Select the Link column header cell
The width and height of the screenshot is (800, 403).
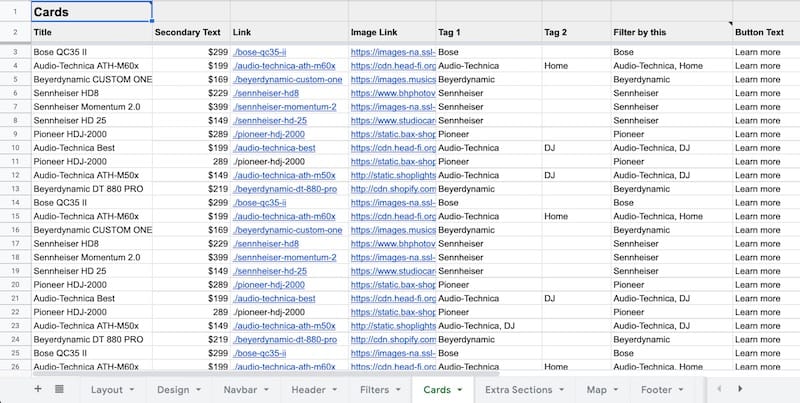[289, 32]
